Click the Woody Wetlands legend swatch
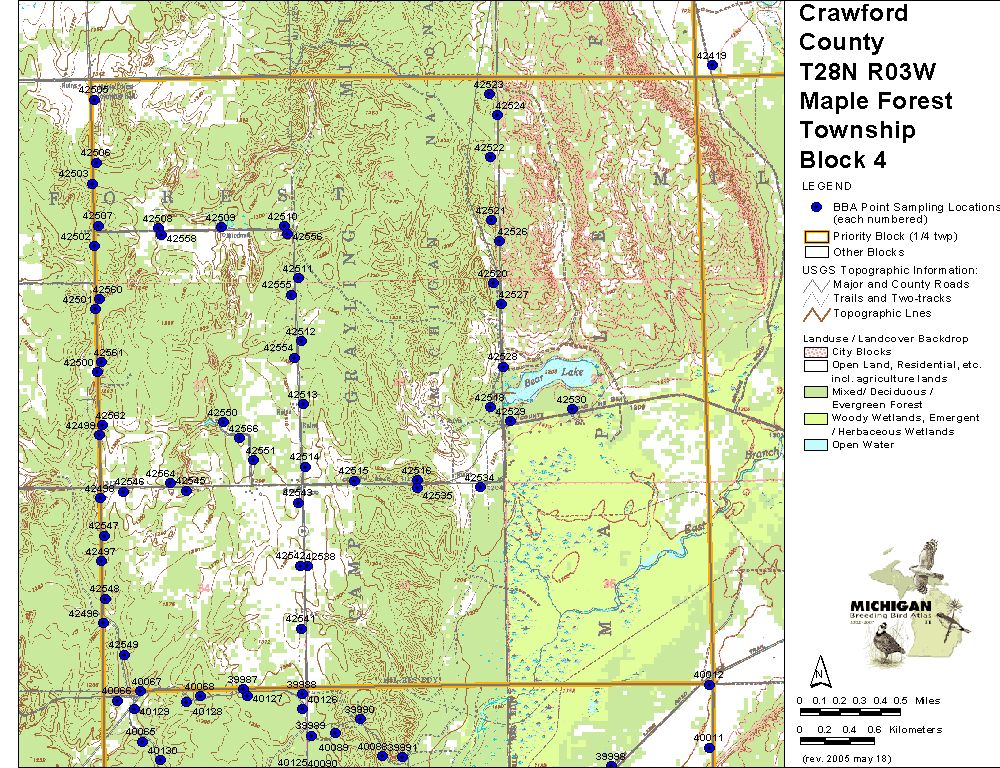The height and width of the screenshot is (768, 1000). point(816,418)
